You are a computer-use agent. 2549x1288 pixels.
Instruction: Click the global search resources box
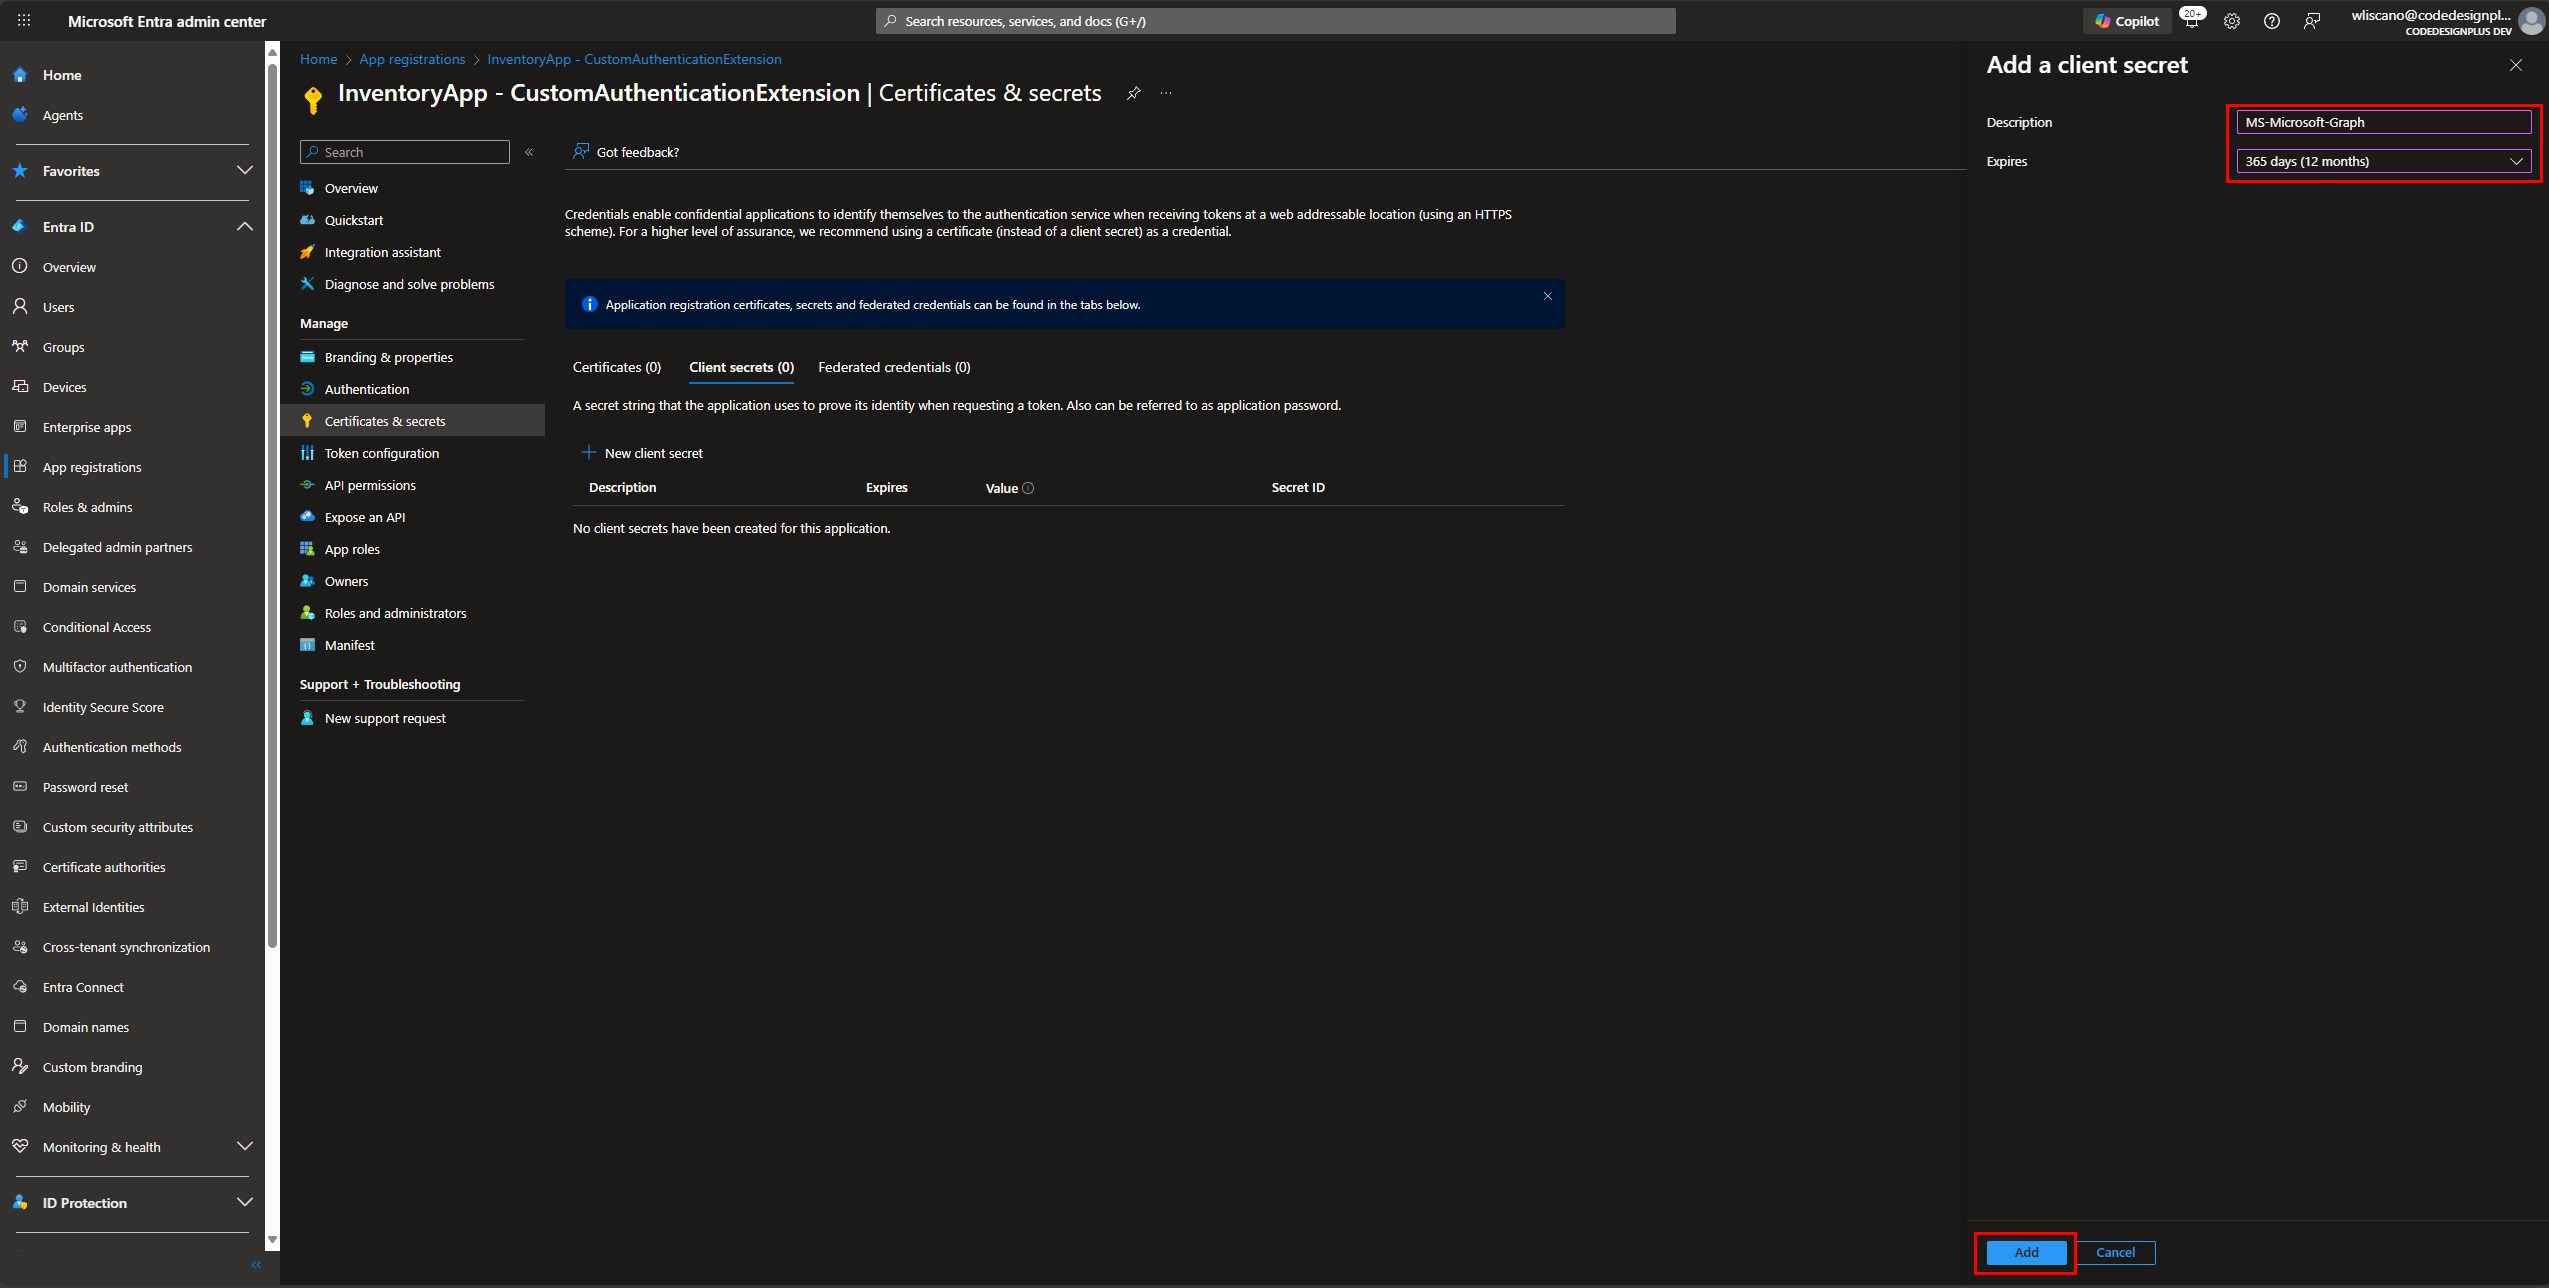point(1275,21)
